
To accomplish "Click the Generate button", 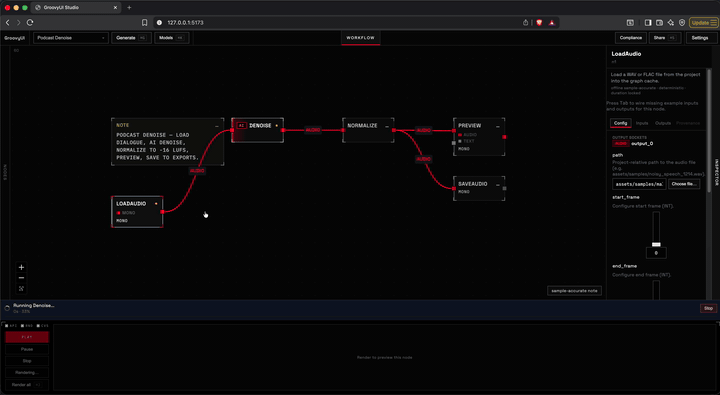I will pyautogui.click(x=131, y=38).
